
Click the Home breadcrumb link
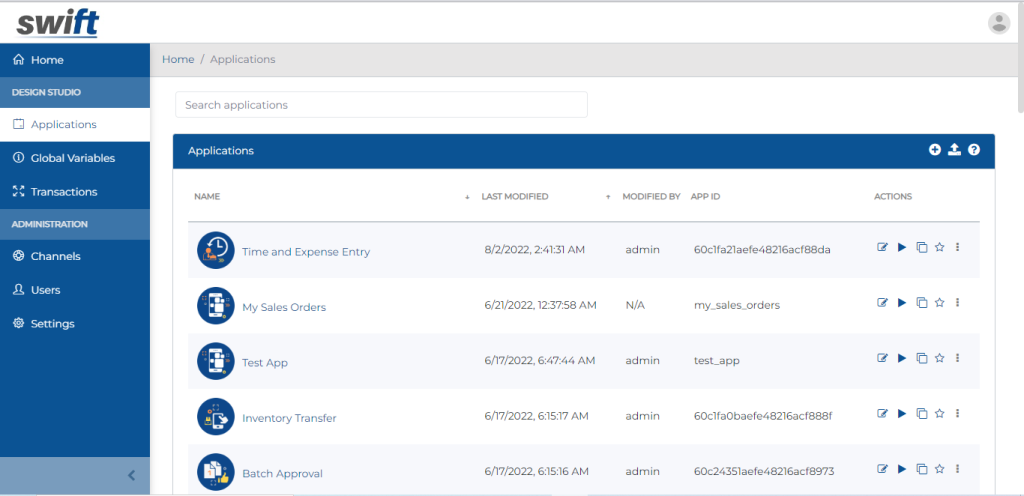(x=178, y=59)
